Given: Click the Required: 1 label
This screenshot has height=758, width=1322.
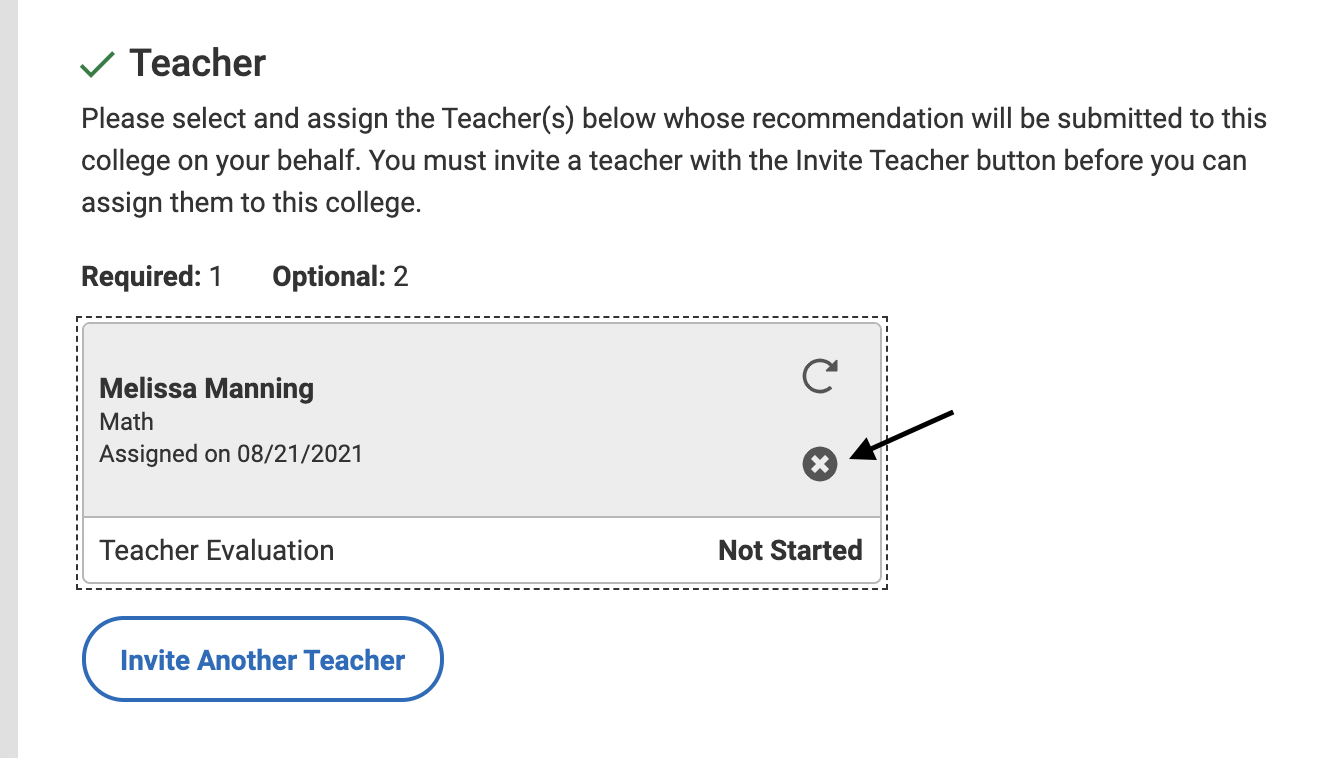Looking at the screenshot, I should point(149,276).
